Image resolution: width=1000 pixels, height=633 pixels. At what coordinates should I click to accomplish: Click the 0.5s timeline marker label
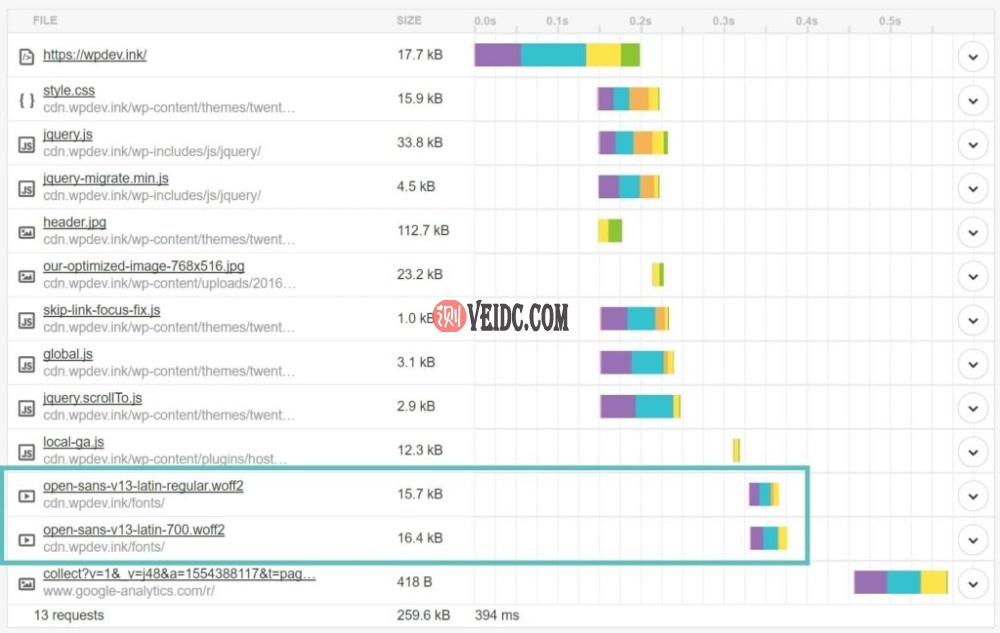pos(890,21)
